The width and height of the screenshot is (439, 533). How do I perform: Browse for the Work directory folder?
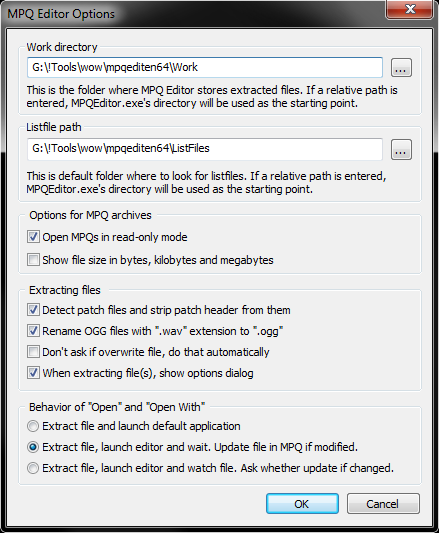pos(401,68)
